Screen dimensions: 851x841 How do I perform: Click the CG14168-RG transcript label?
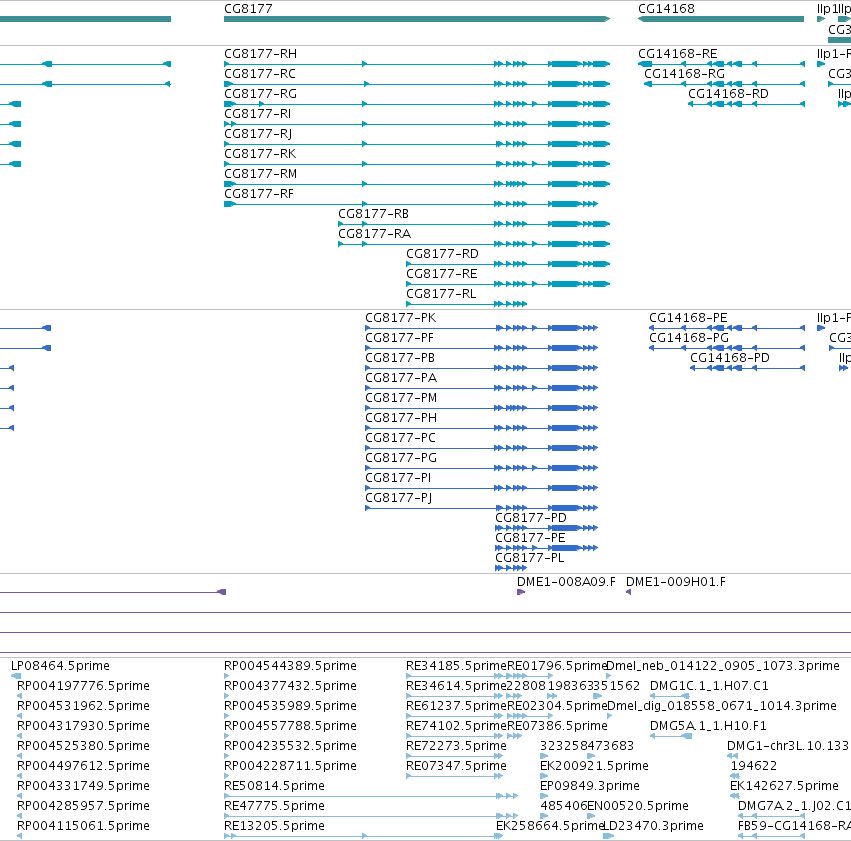point(684,74)
